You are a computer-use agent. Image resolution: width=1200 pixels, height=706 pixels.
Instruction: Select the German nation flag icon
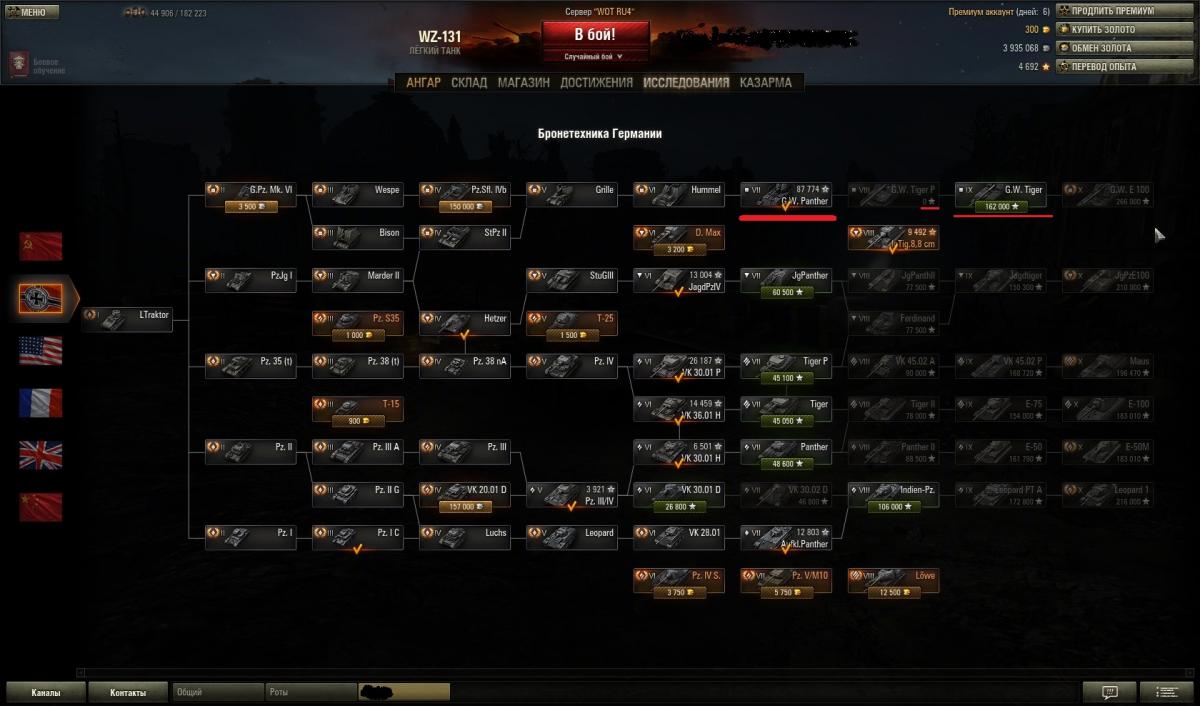tap(40, 298)
